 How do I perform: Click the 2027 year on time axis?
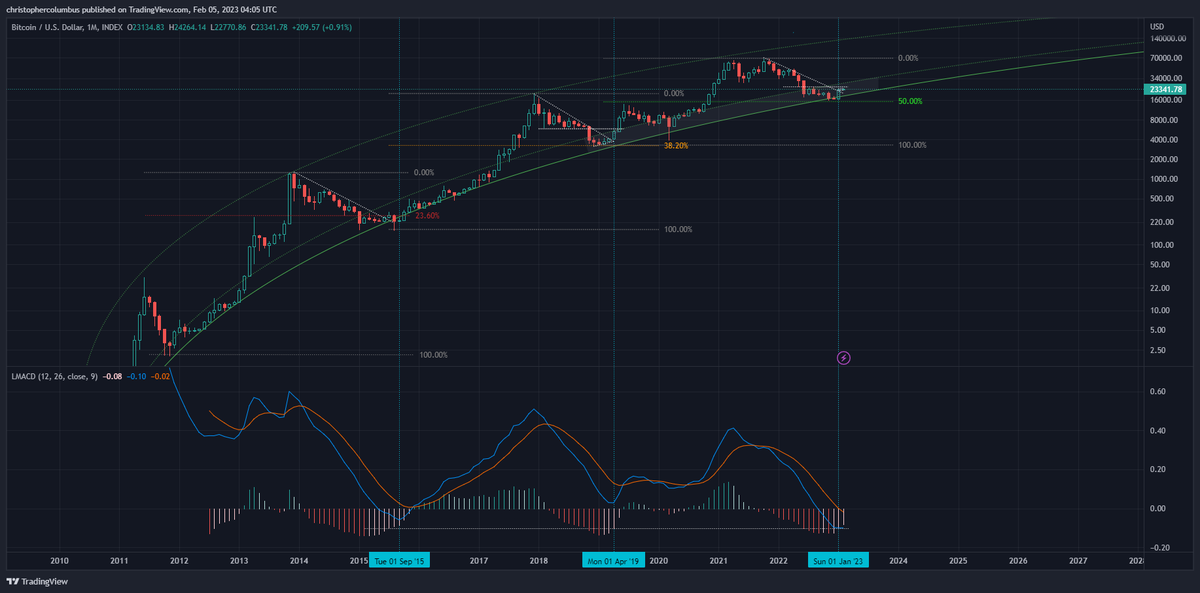click(1078, 561)
